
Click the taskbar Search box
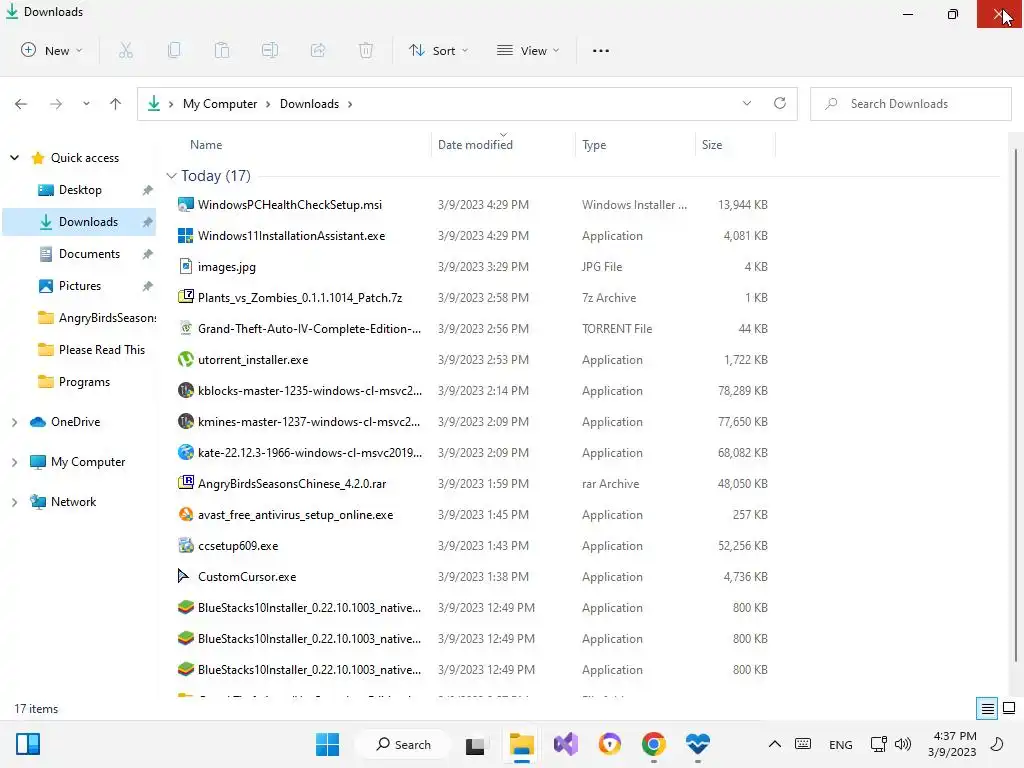tap(404, 744)
